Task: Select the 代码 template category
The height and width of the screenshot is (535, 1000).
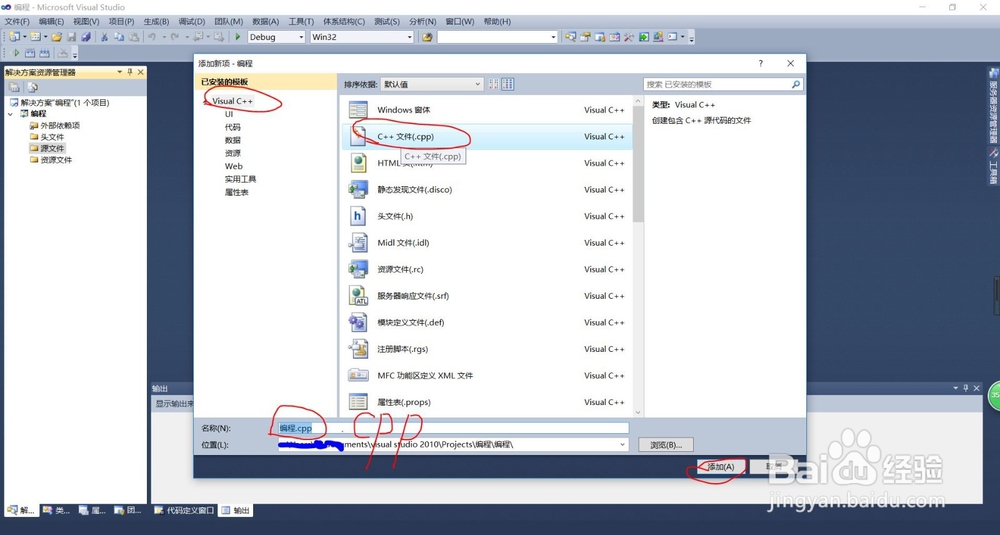Action: click(x=233, y=127)
